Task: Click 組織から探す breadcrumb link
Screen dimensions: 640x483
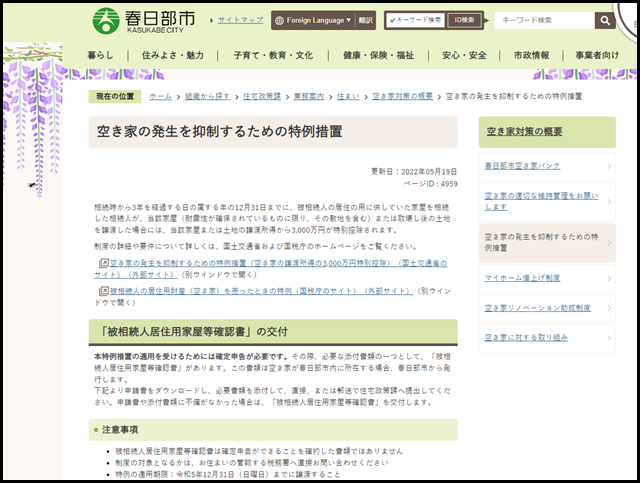Action: pos(207,96)
